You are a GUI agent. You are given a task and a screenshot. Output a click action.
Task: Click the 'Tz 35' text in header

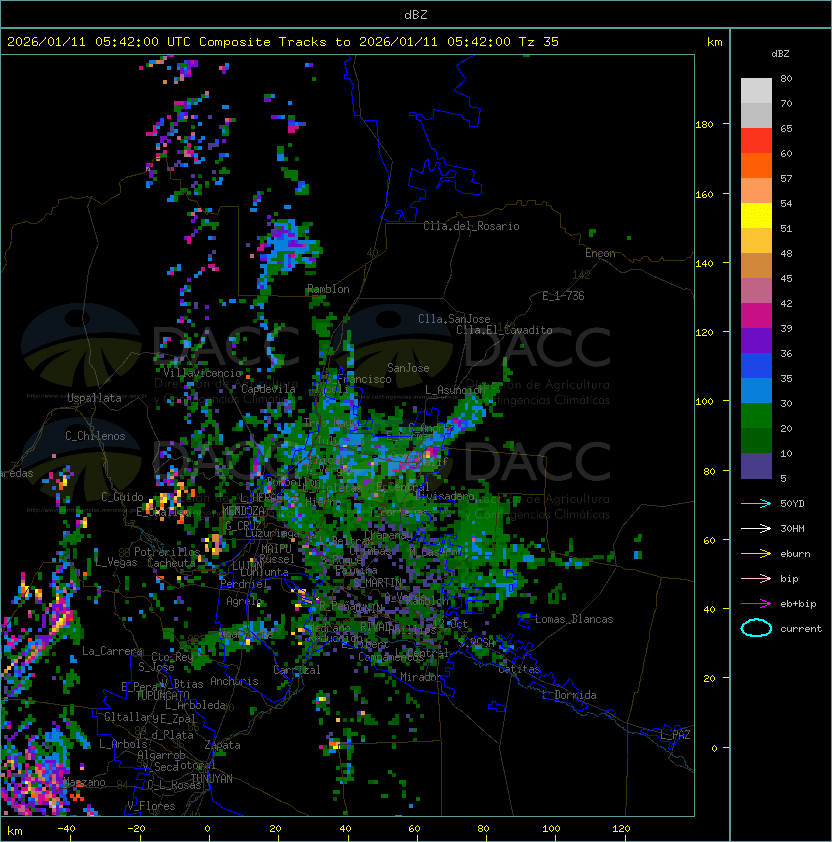(x=539, y=42)
